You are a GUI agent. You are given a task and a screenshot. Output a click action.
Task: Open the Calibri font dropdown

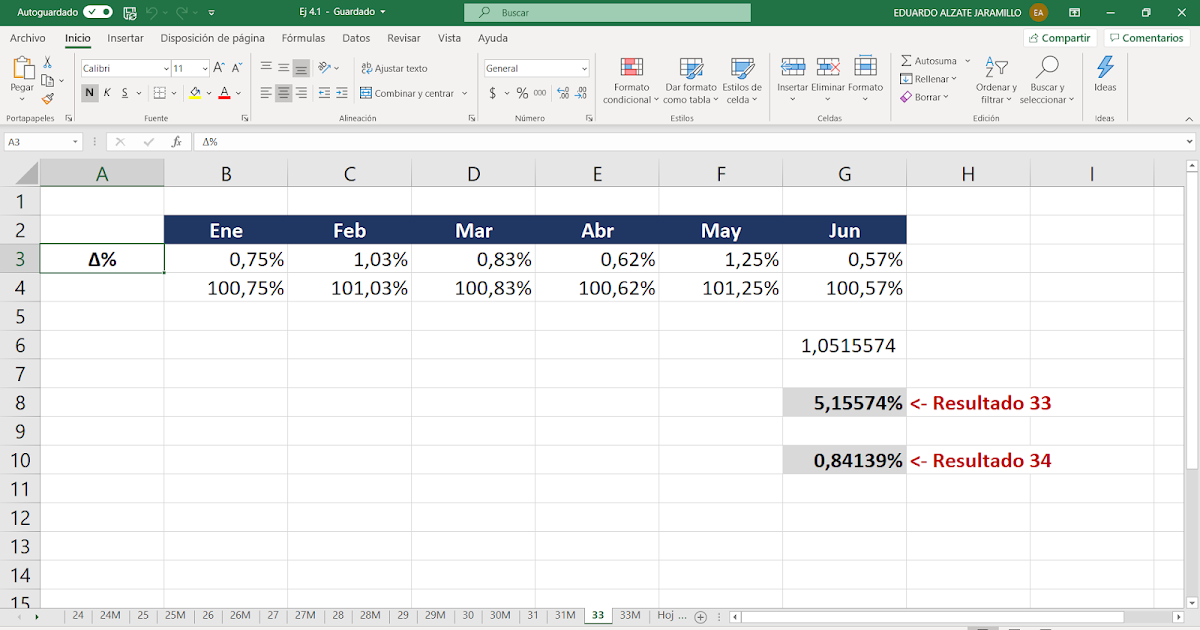(168, 67)
